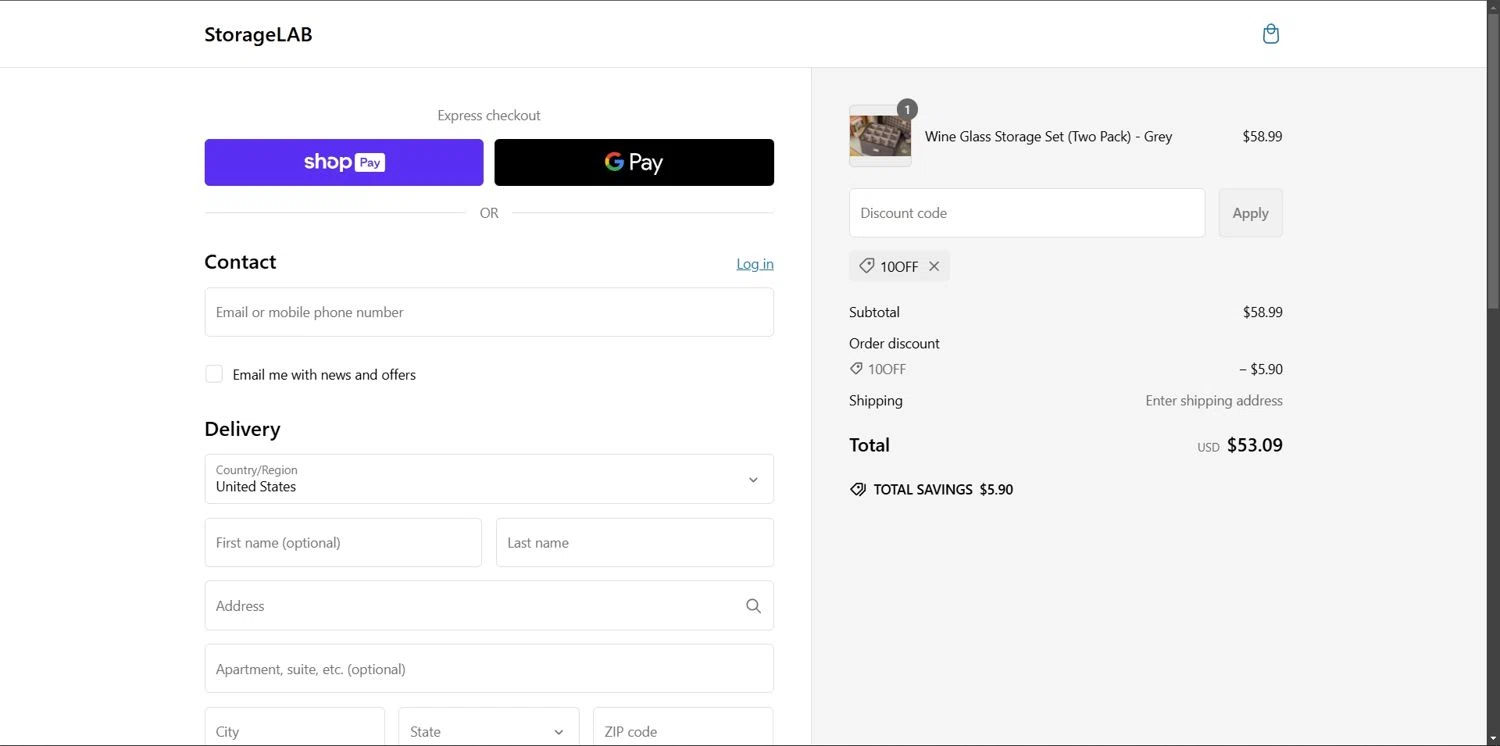1500x746 pixels.
Task: Click the Delivery section heading
Action: 242,429
